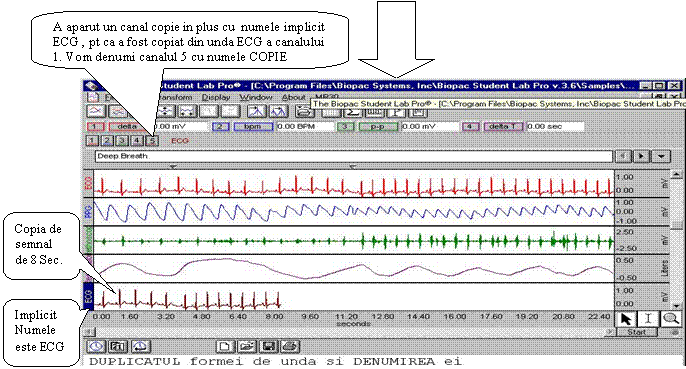Select the arrow pointer tool

click(626, 319)
